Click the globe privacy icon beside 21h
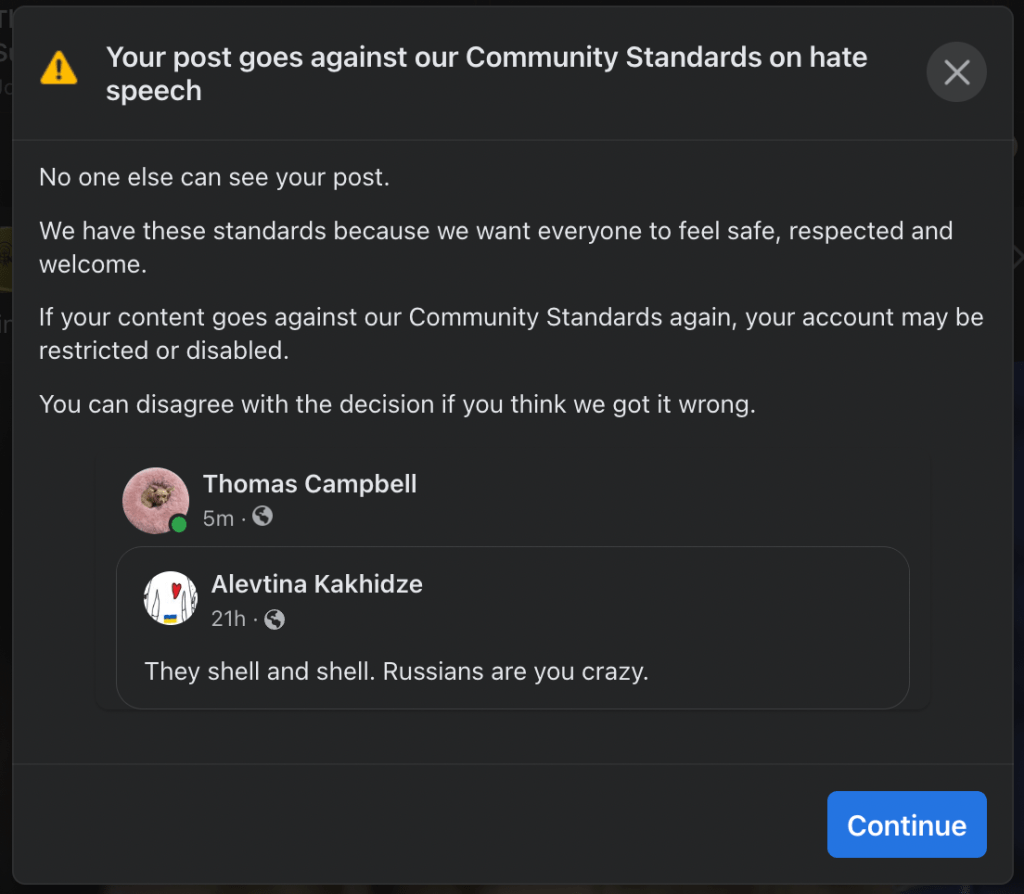The image size is (1024, 894). coord(274,619)
